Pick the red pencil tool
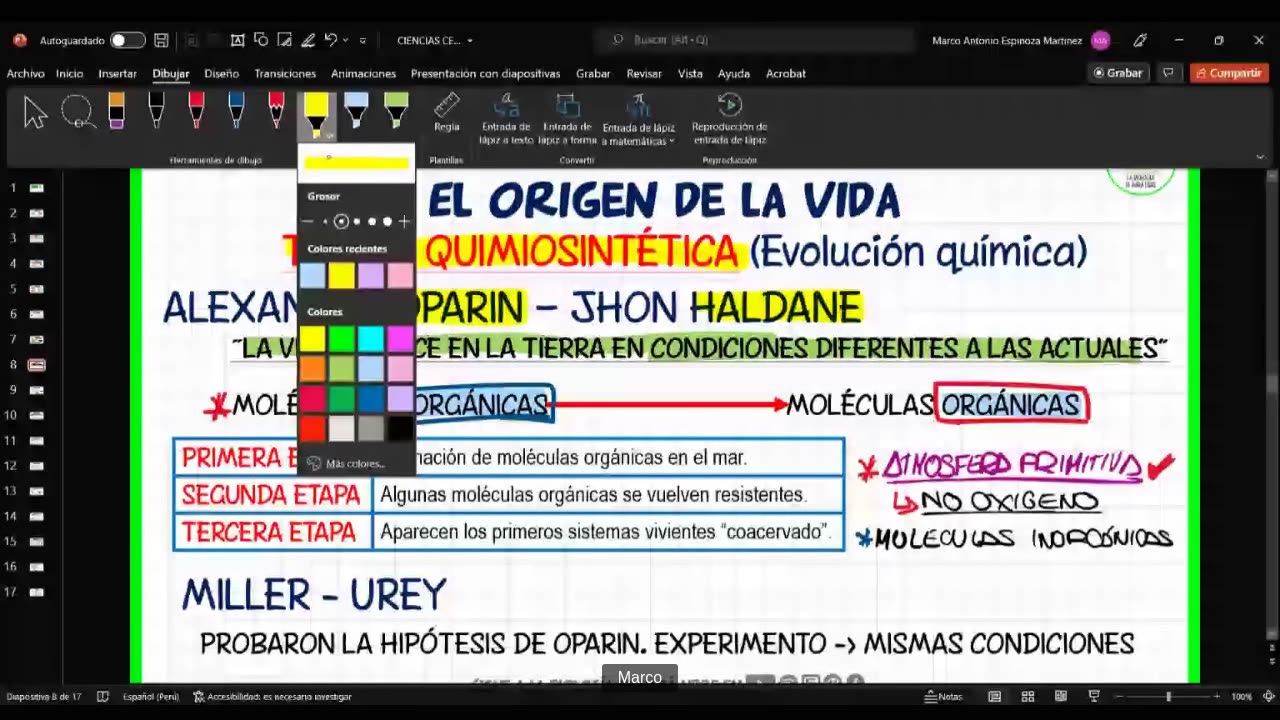Screen dimensions: 1280x720 point(276,111)
